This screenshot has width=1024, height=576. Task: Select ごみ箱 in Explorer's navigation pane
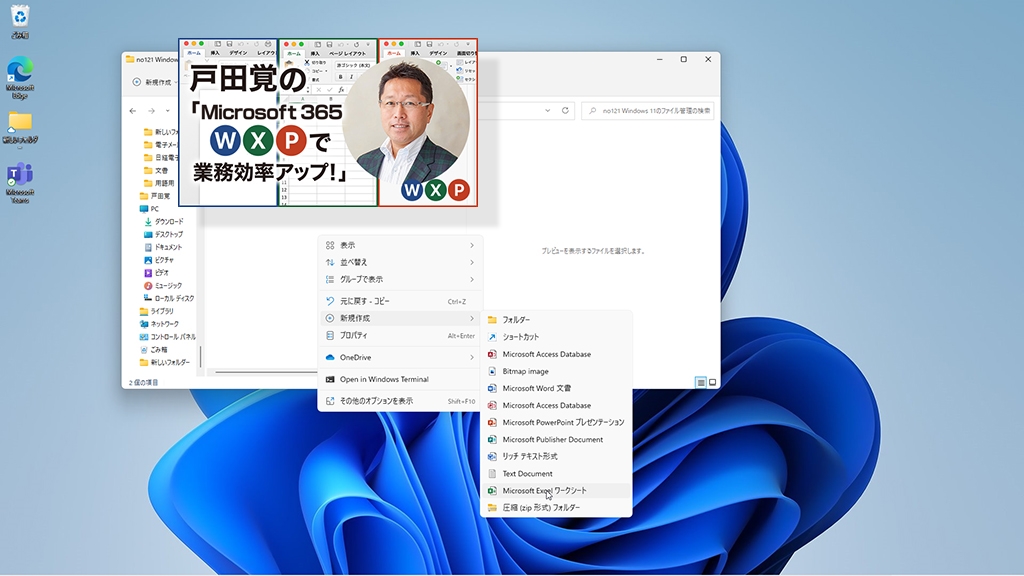pos(154,349)
